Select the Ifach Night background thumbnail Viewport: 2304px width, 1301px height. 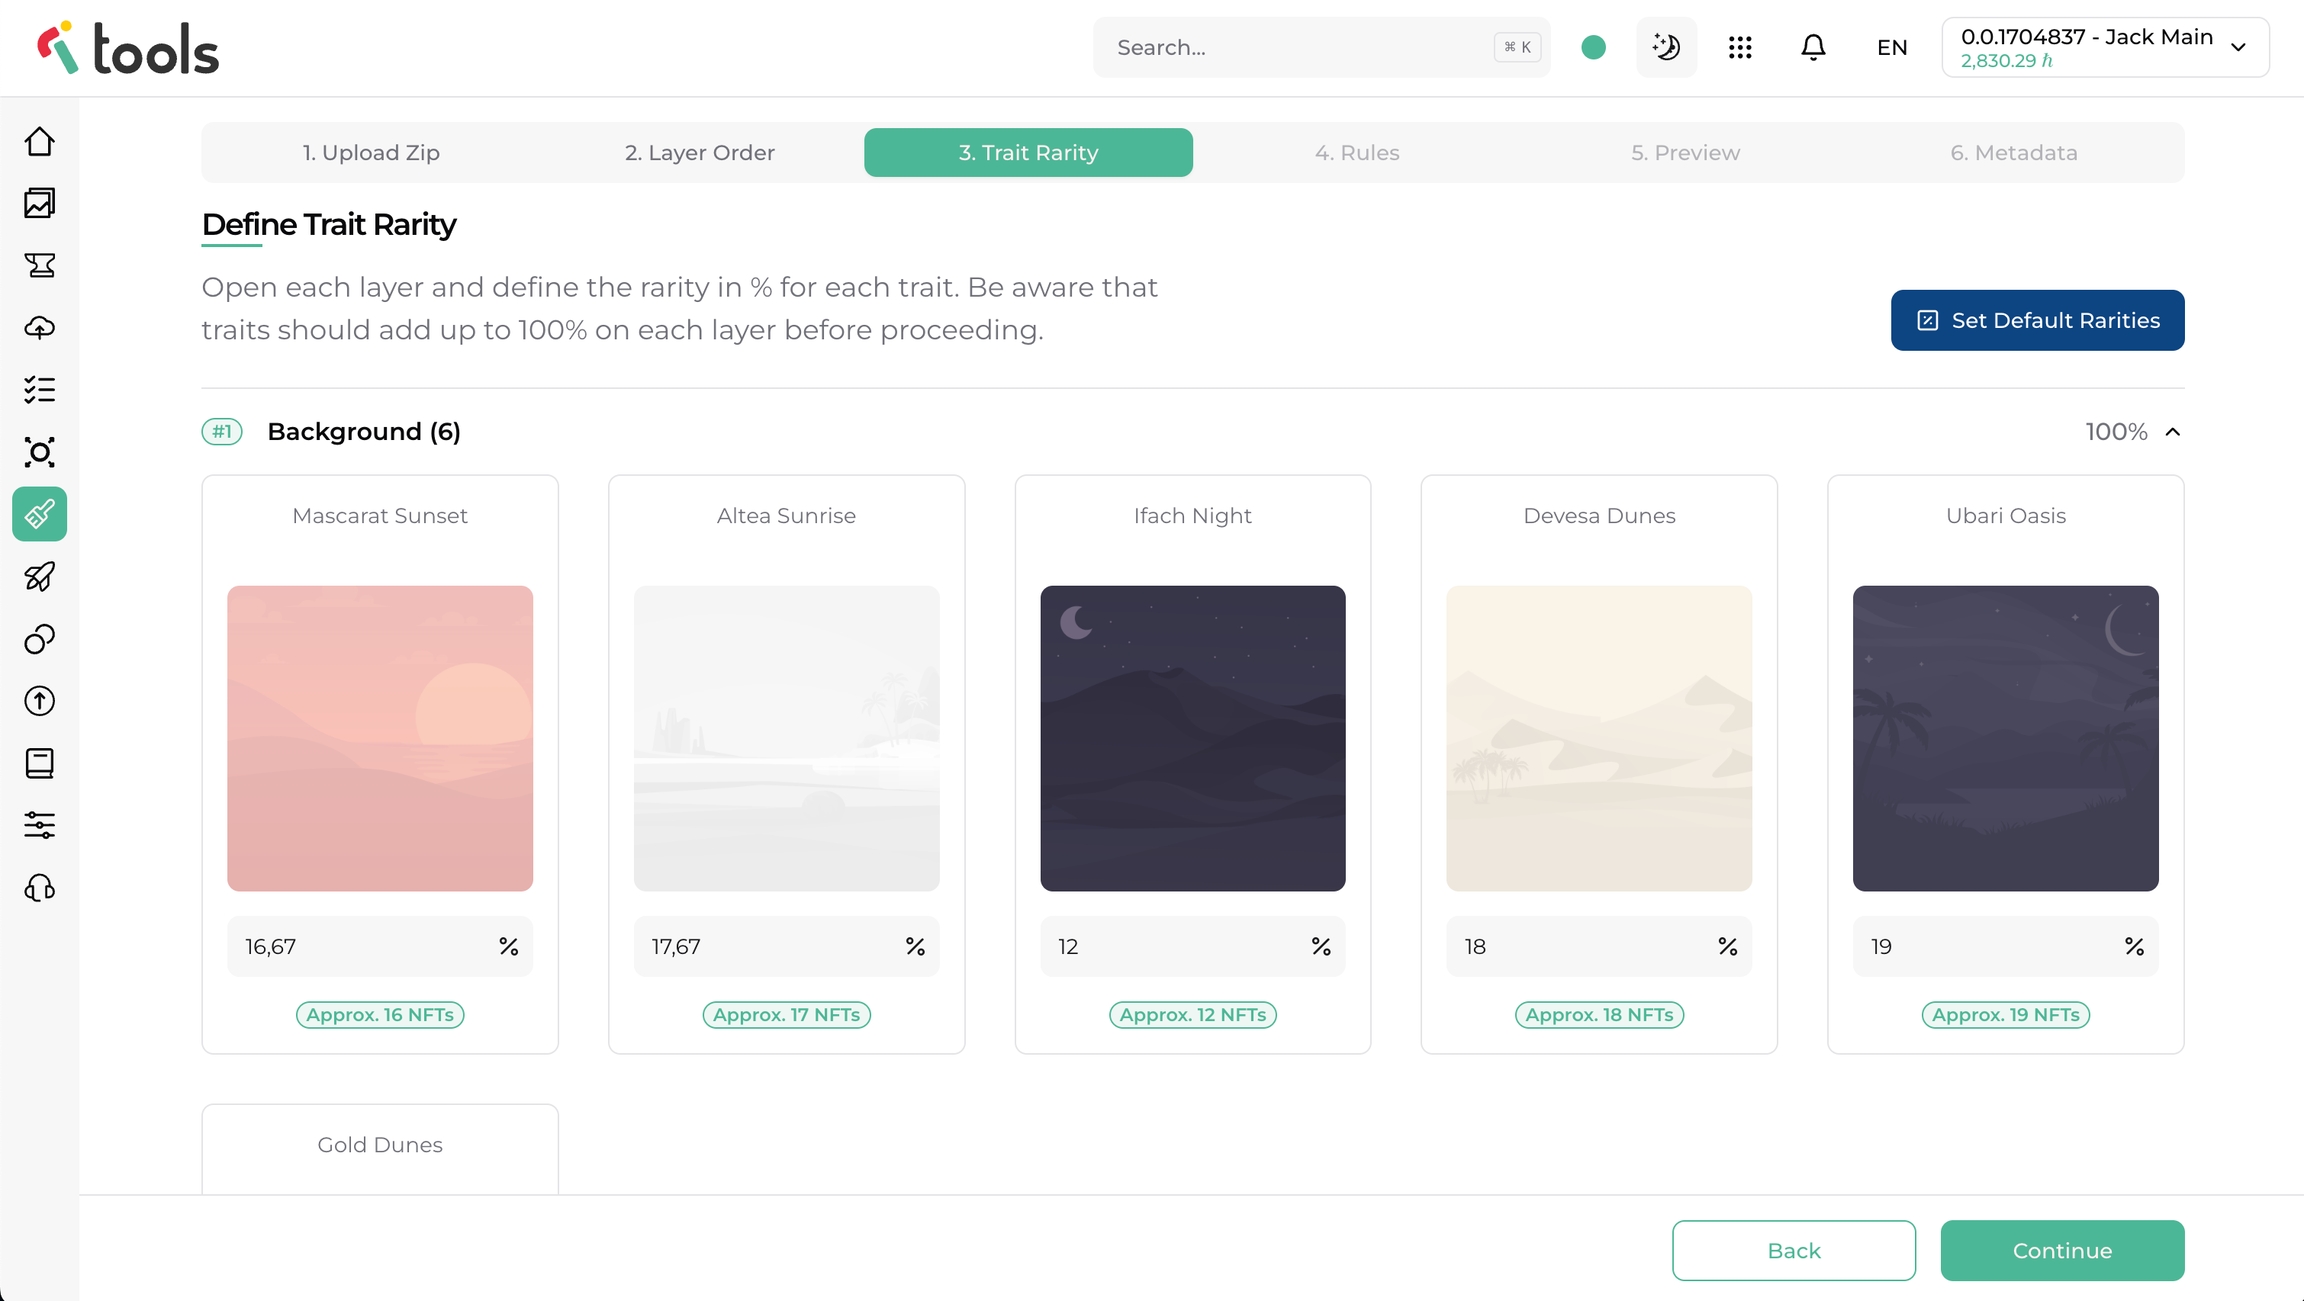1192,738
